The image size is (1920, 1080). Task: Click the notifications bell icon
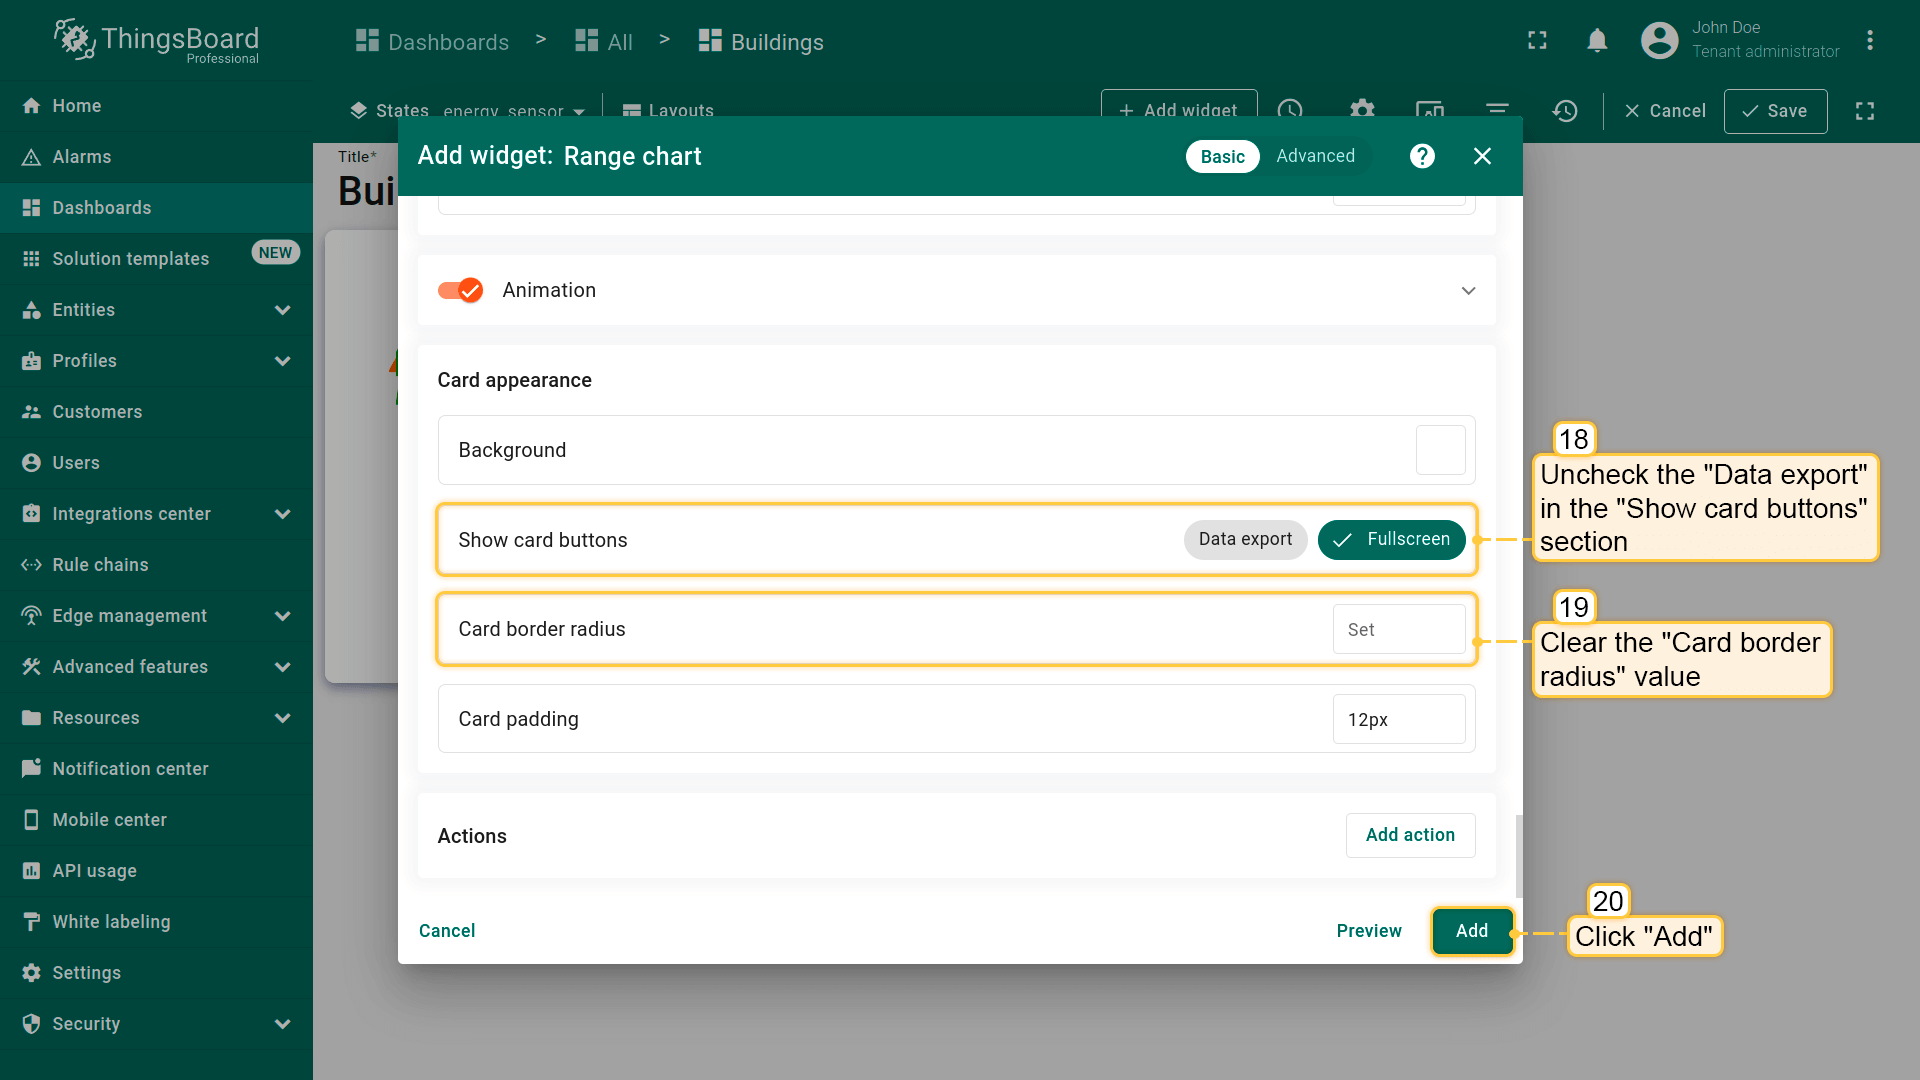click(1597, 41)
